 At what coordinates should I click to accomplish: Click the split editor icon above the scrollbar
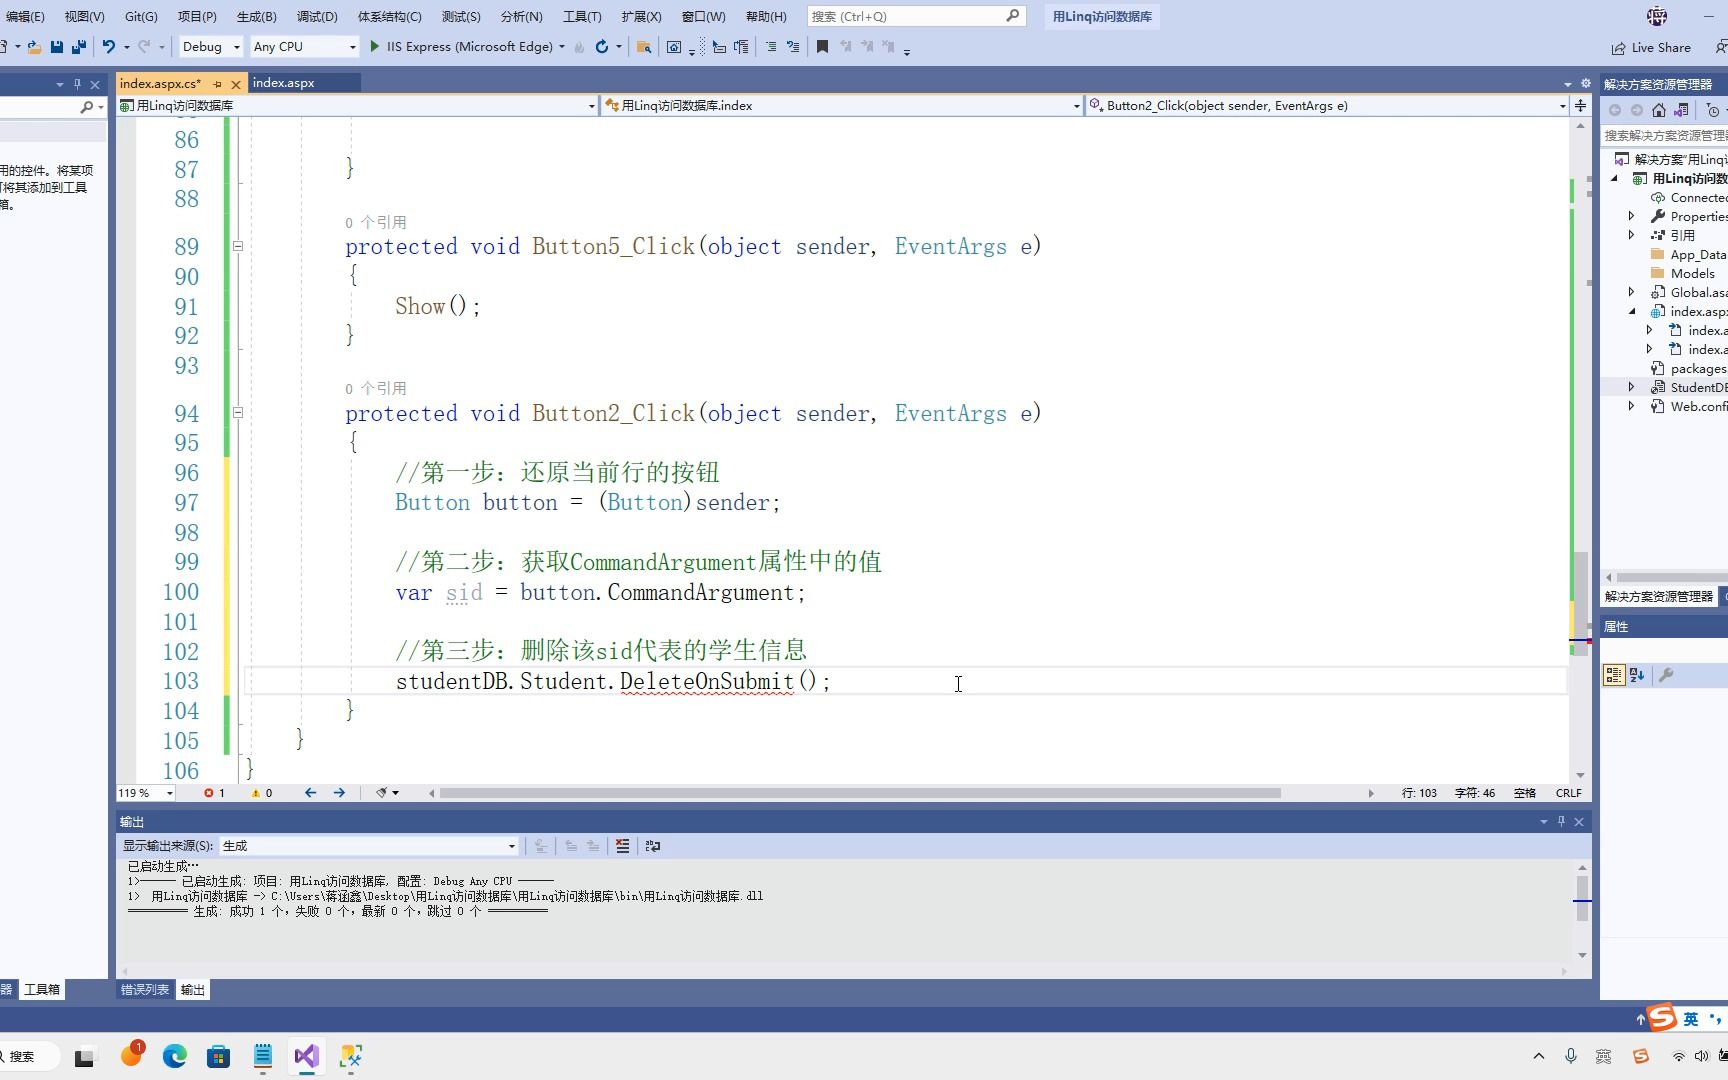(x=1580, y=106)
